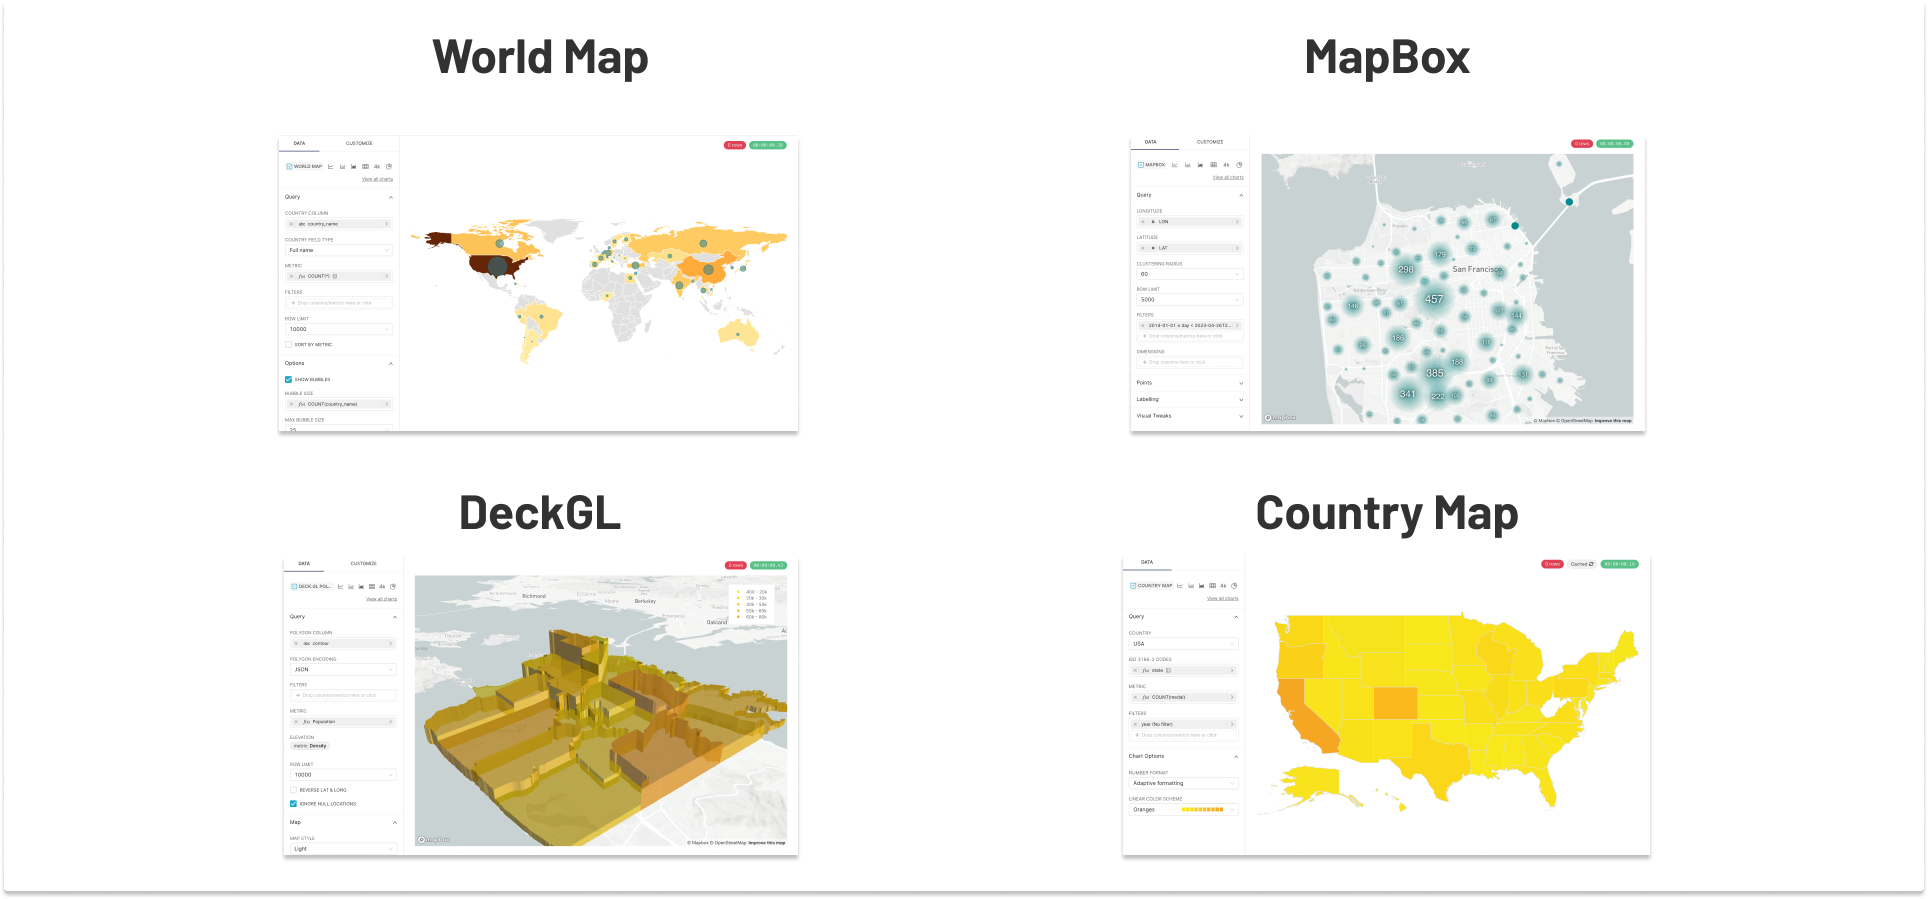Open Data tab in Country Map panel
This screenshot has width=1928, height=899.
click(x=1147, y=562)
